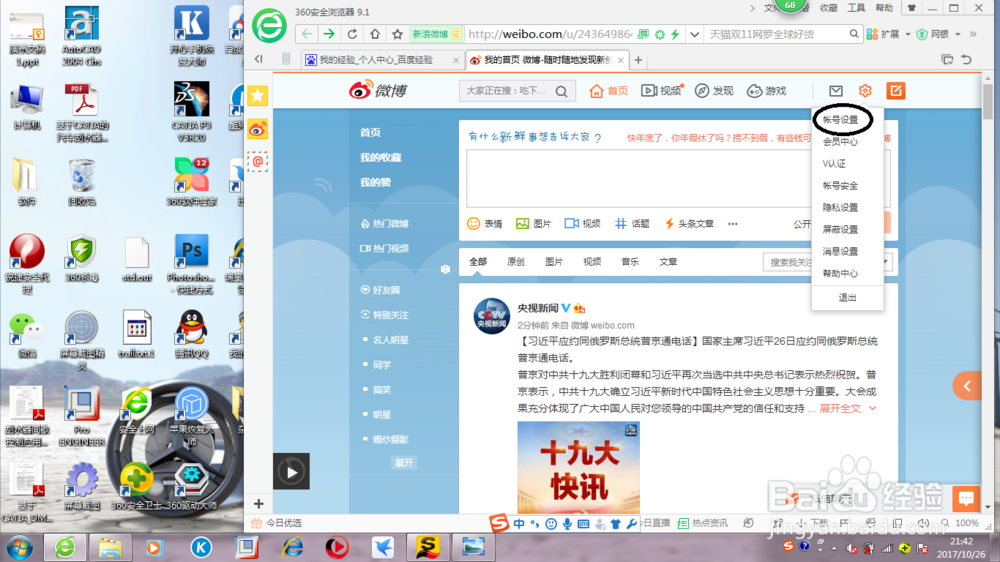Insert emoji with 表情 icon
Screen dimensions: 1000x562
[x=485, y=223]
